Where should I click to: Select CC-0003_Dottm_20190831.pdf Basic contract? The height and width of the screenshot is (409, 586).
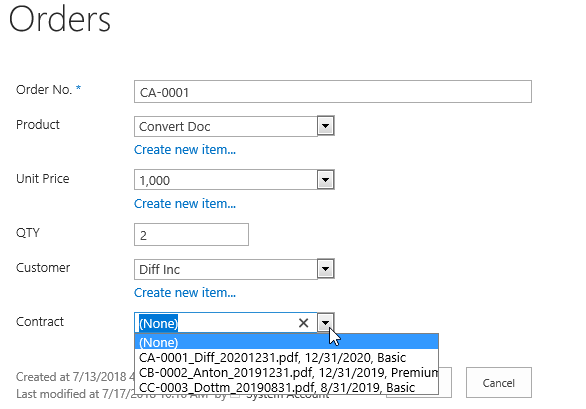pos(286,387)
